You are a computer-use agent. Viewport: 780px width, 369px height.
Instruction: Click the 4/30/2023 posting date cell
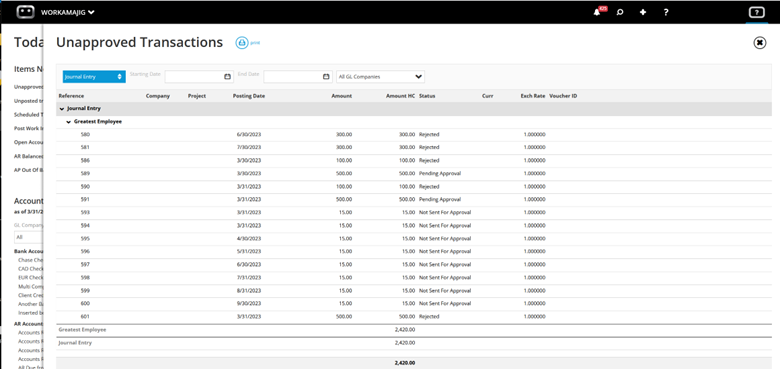click(x=249, y=239)
